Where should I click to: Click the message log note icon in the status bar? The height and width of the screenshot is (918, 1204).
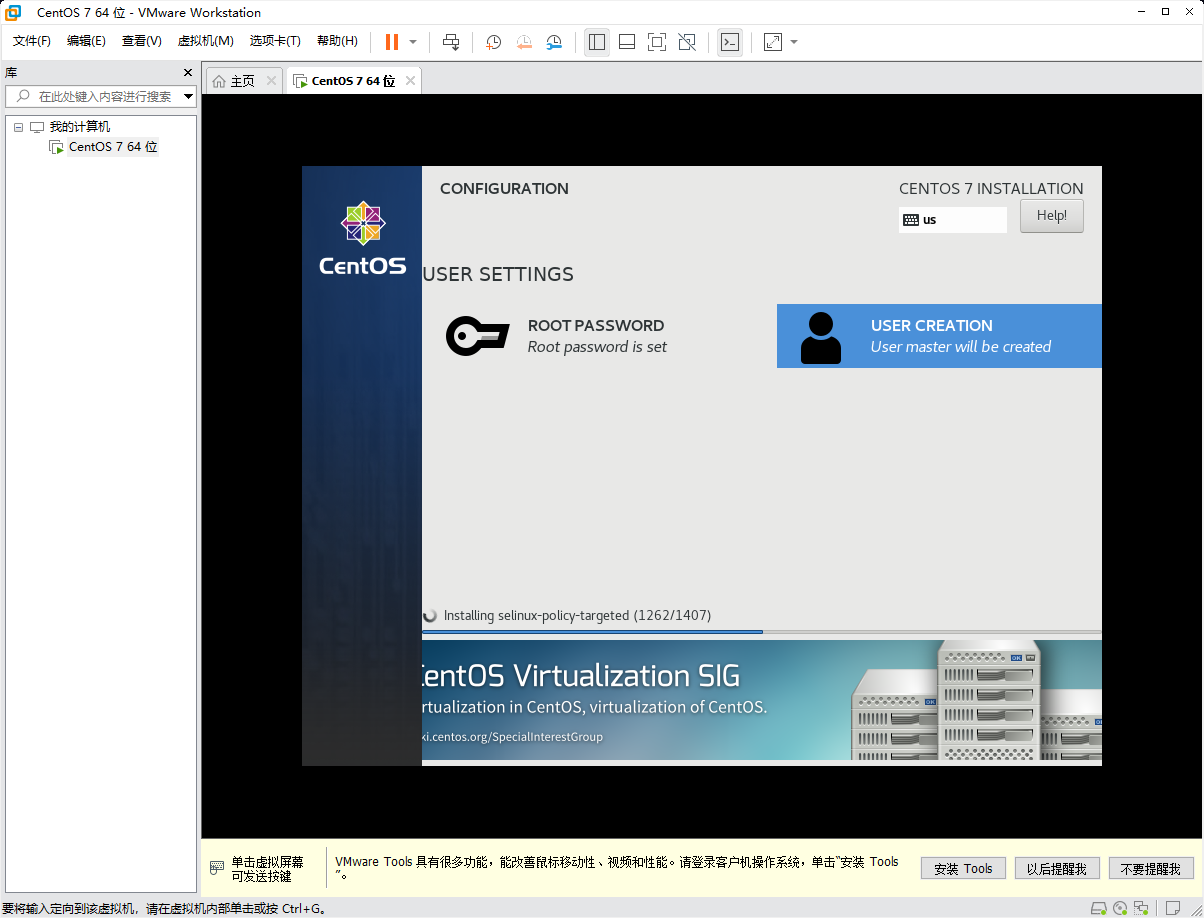[x=1174, y=908]
